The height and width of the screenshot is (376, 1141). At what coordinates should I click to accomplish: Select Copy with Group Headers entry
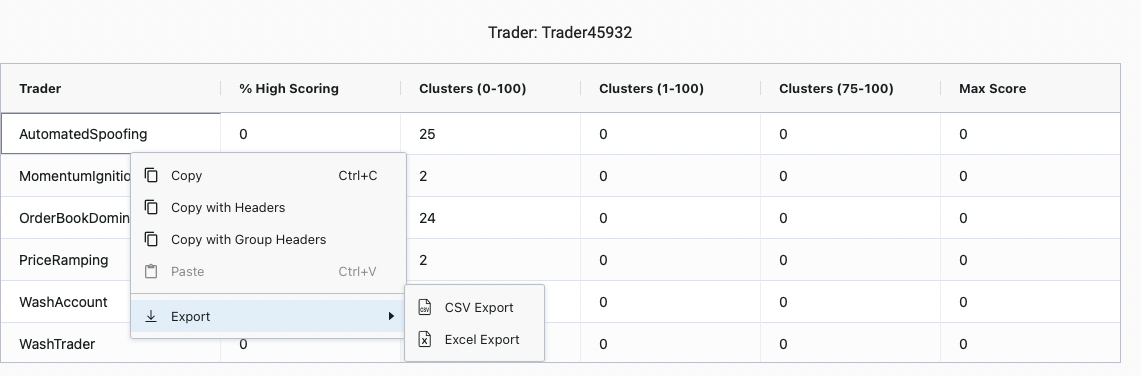[x=269, y=239]
